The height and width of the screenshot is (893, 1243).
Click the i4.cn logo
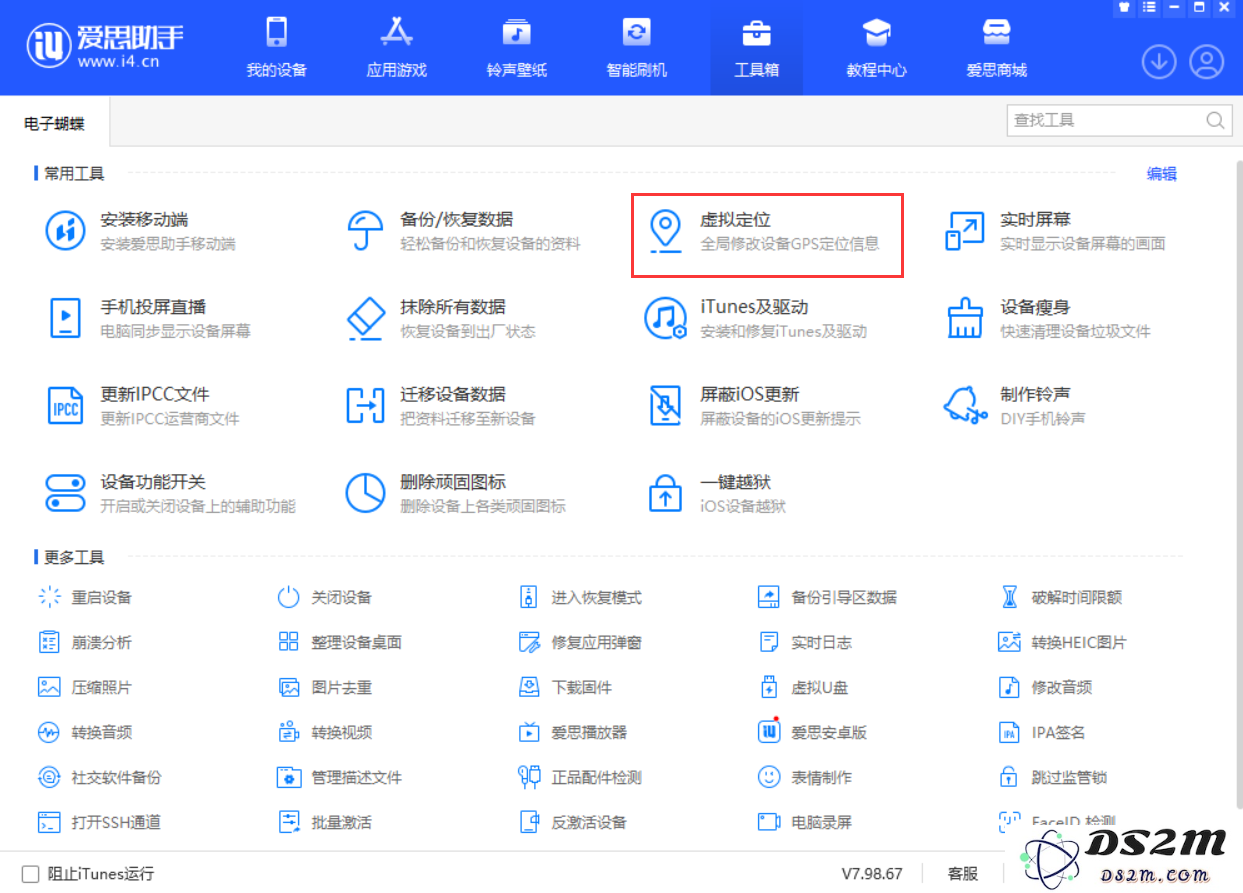tap(104, 48)
